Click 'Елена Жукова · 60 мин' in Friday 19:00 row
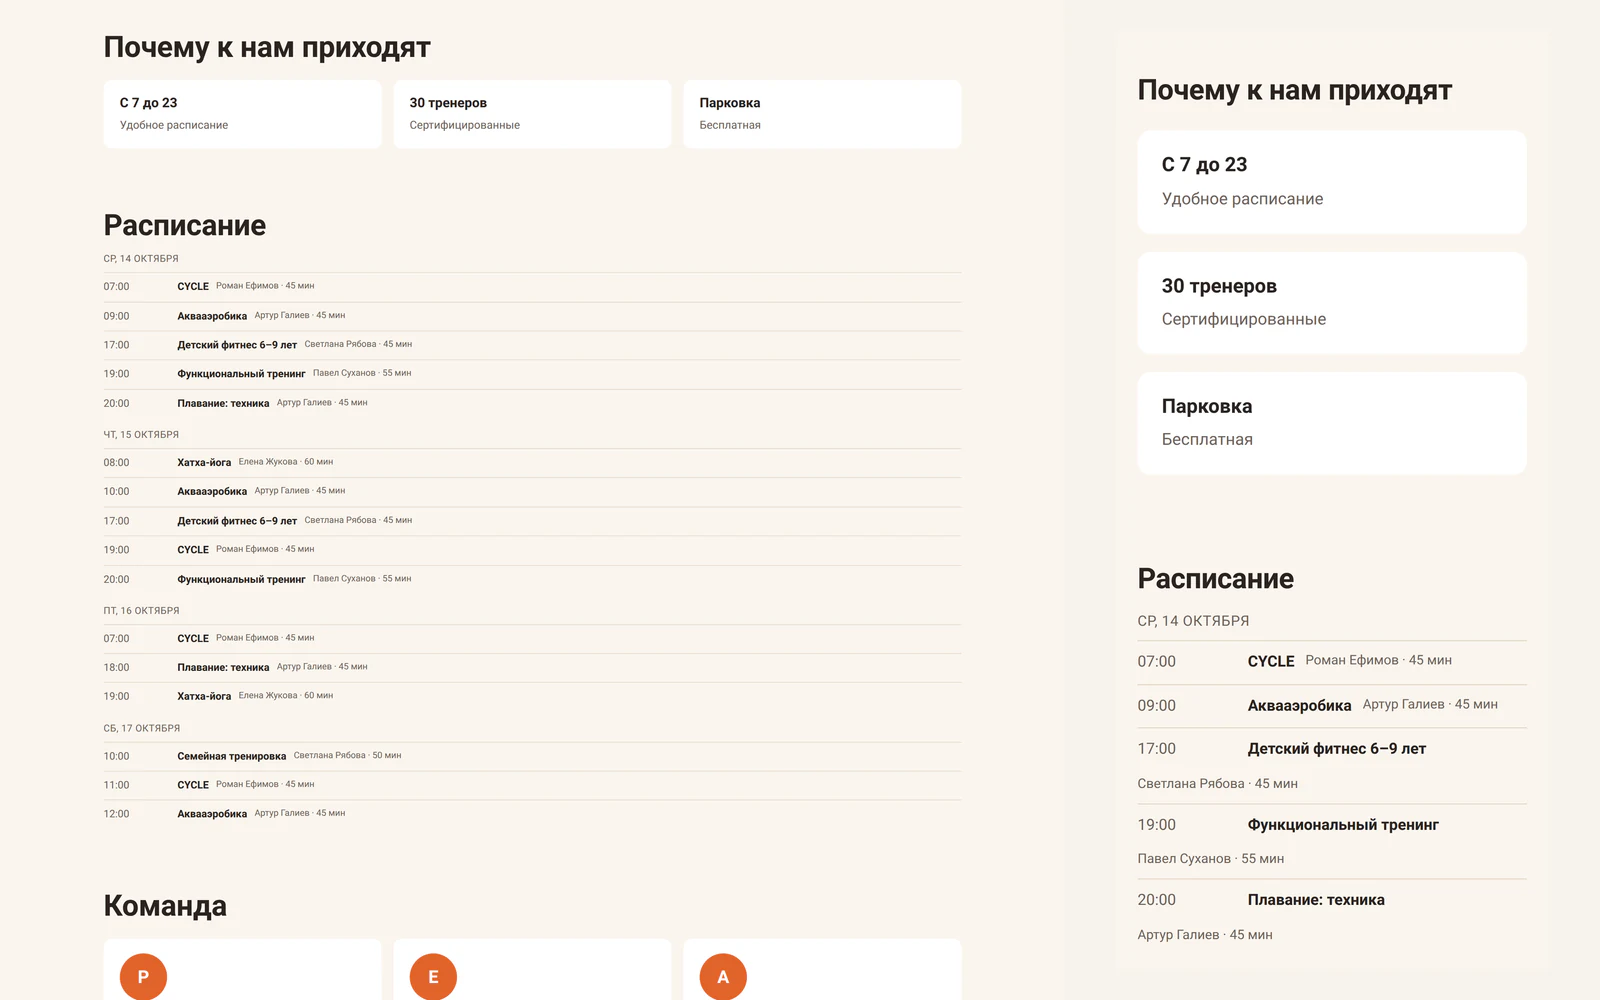 pyautogui.click(x=286, y=696)
